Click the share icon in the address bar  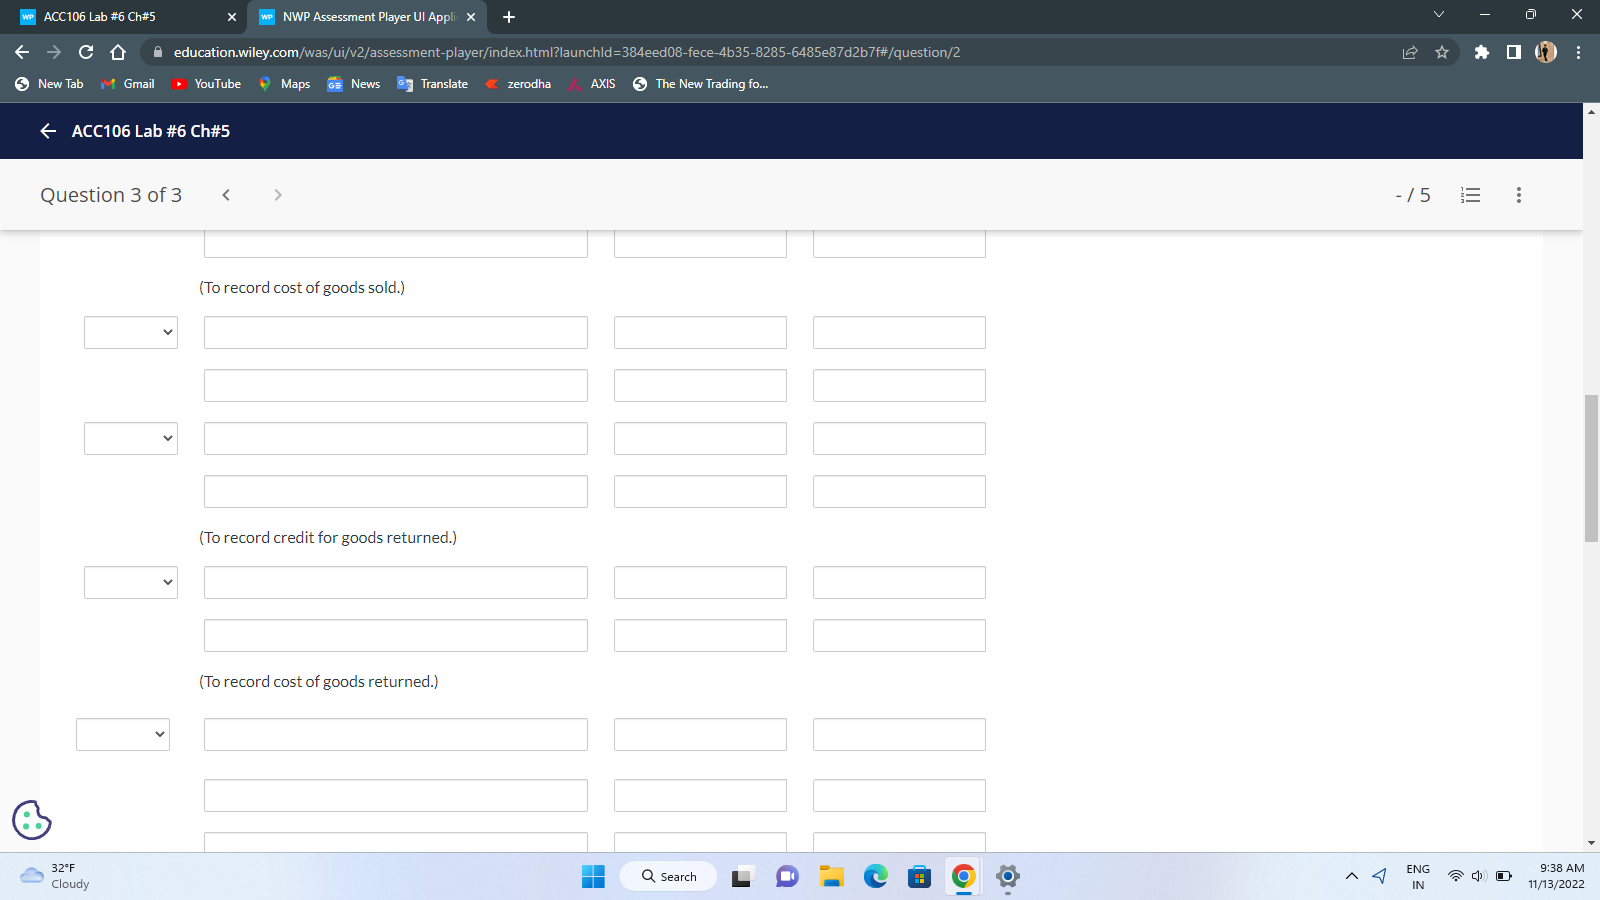point(1410,52)
